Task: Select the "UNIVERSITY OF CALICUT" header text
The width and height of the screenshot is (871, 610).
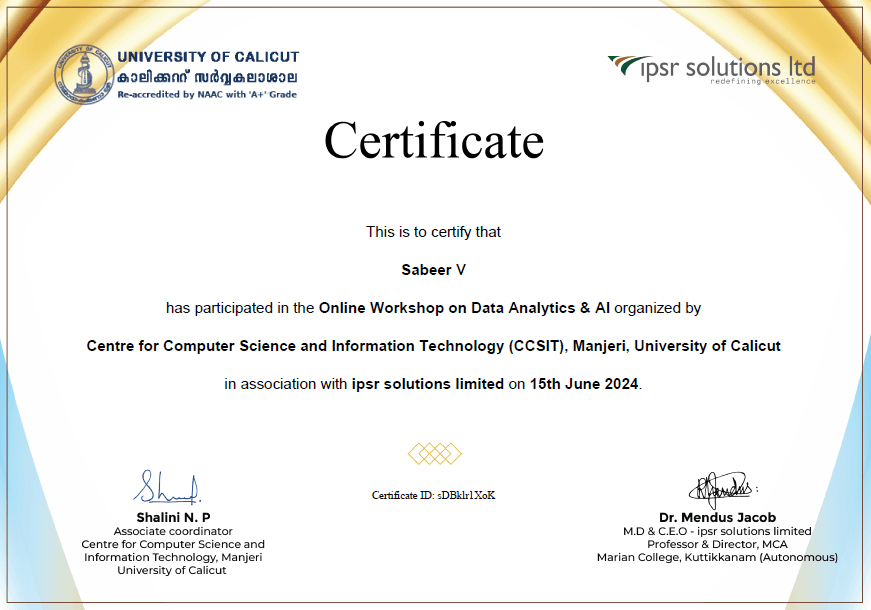Action: click(x=208, y=57)
